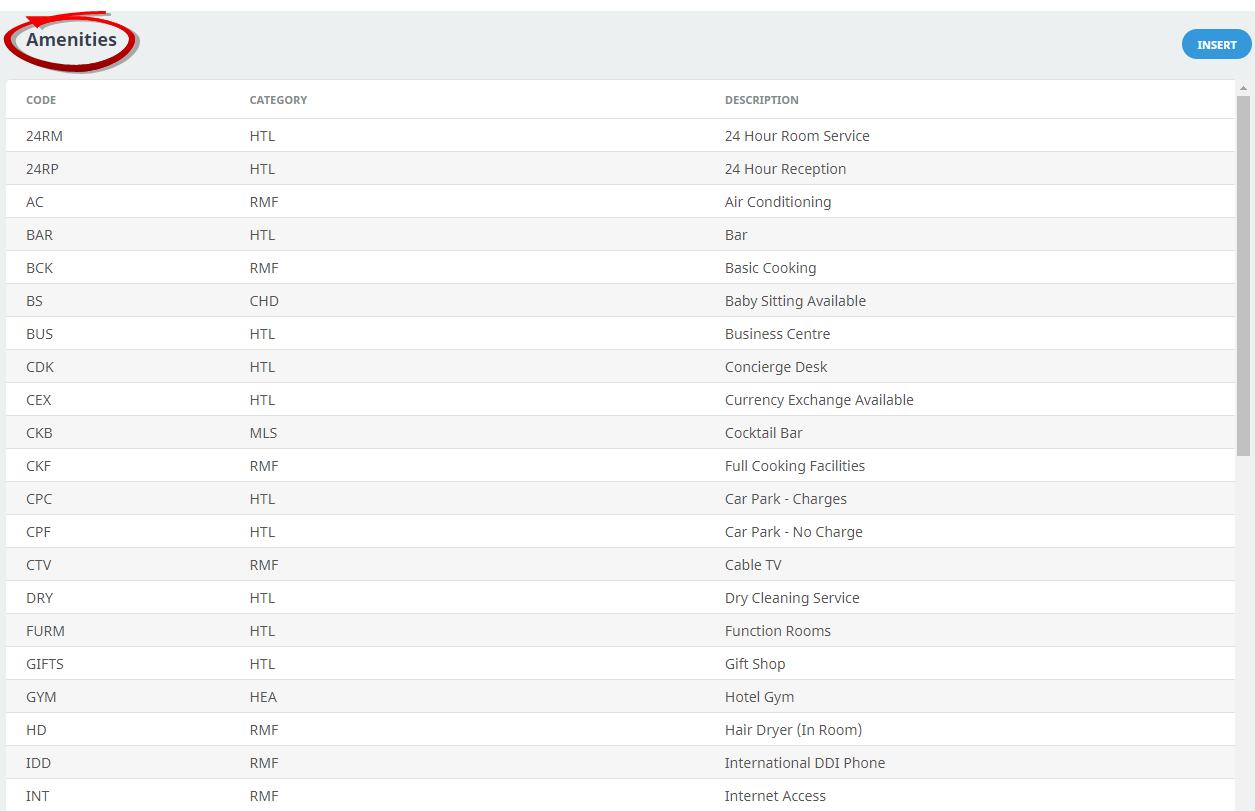Viewport: 1255px width, 811px height.
Task: Select the Internet Access row
Action: [775, 796]
